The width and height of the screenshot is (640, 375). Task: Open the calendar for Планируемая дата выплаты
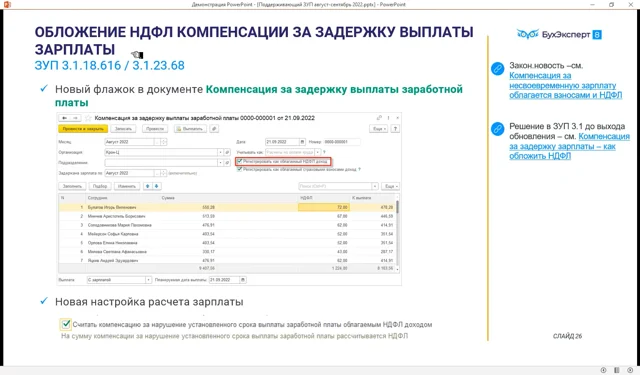tap(243, 280)
